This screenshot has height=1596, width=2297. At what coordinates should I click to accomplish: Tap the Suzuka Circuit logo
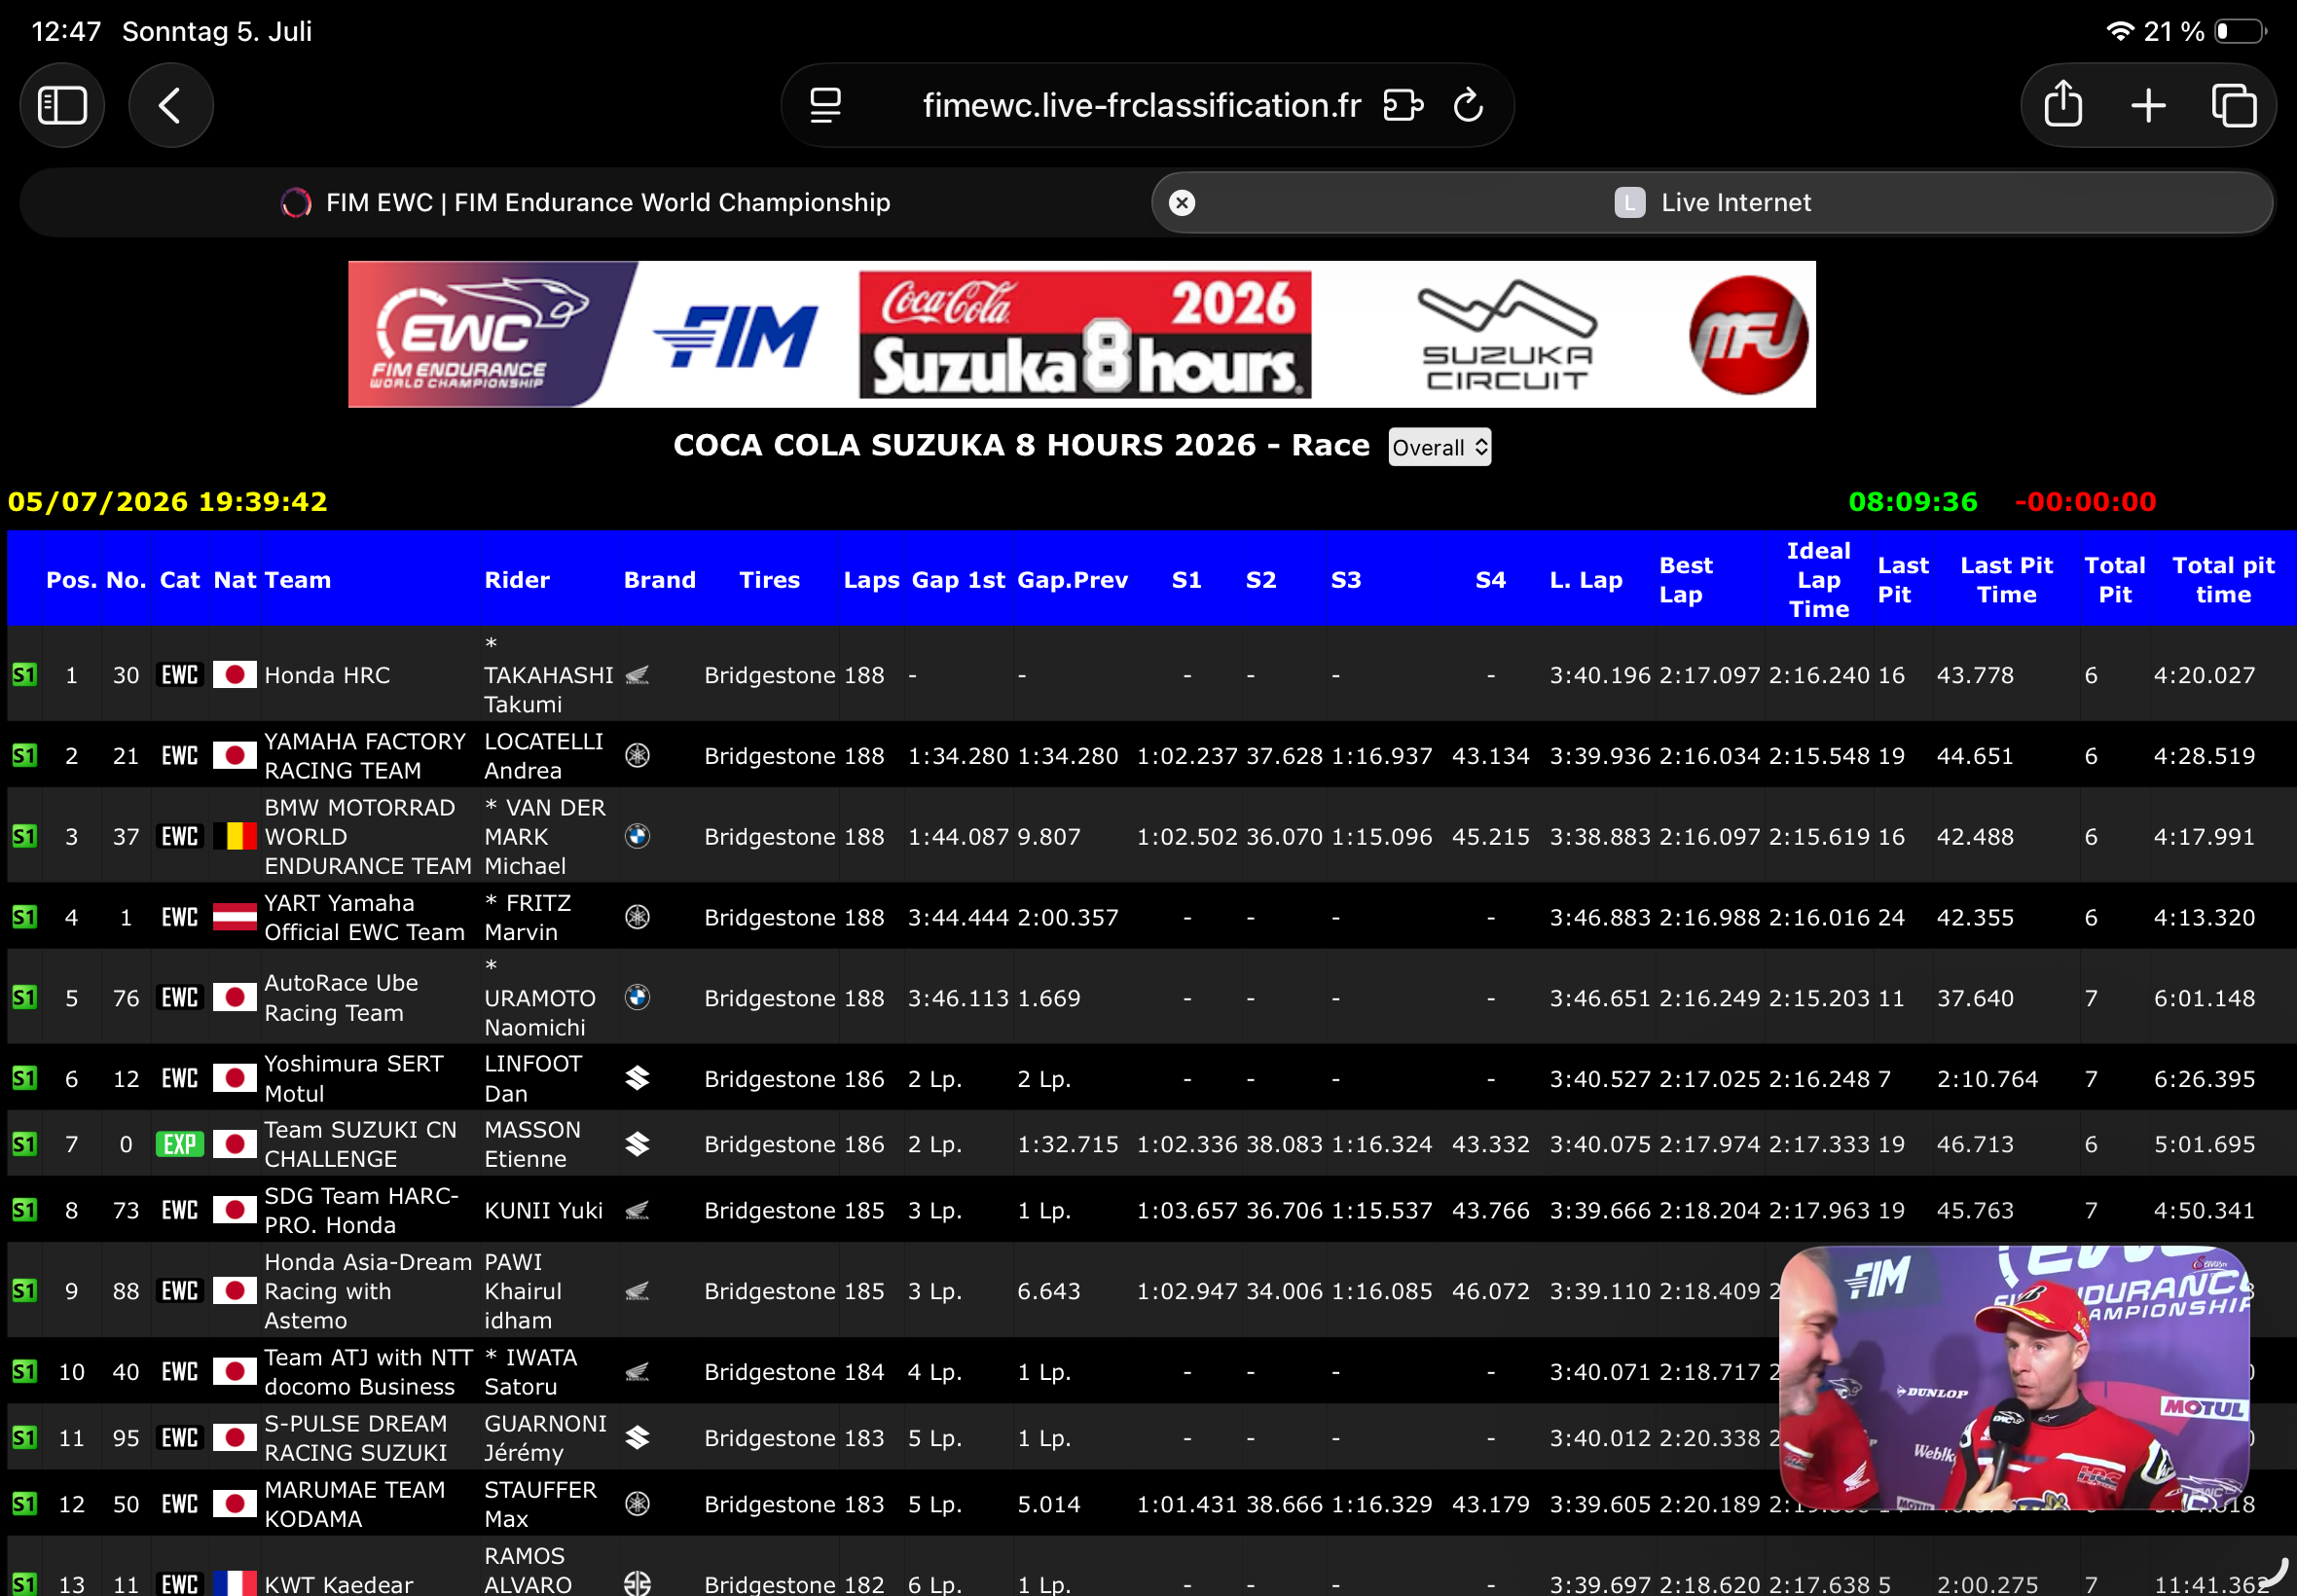[x=1507, y=335]
